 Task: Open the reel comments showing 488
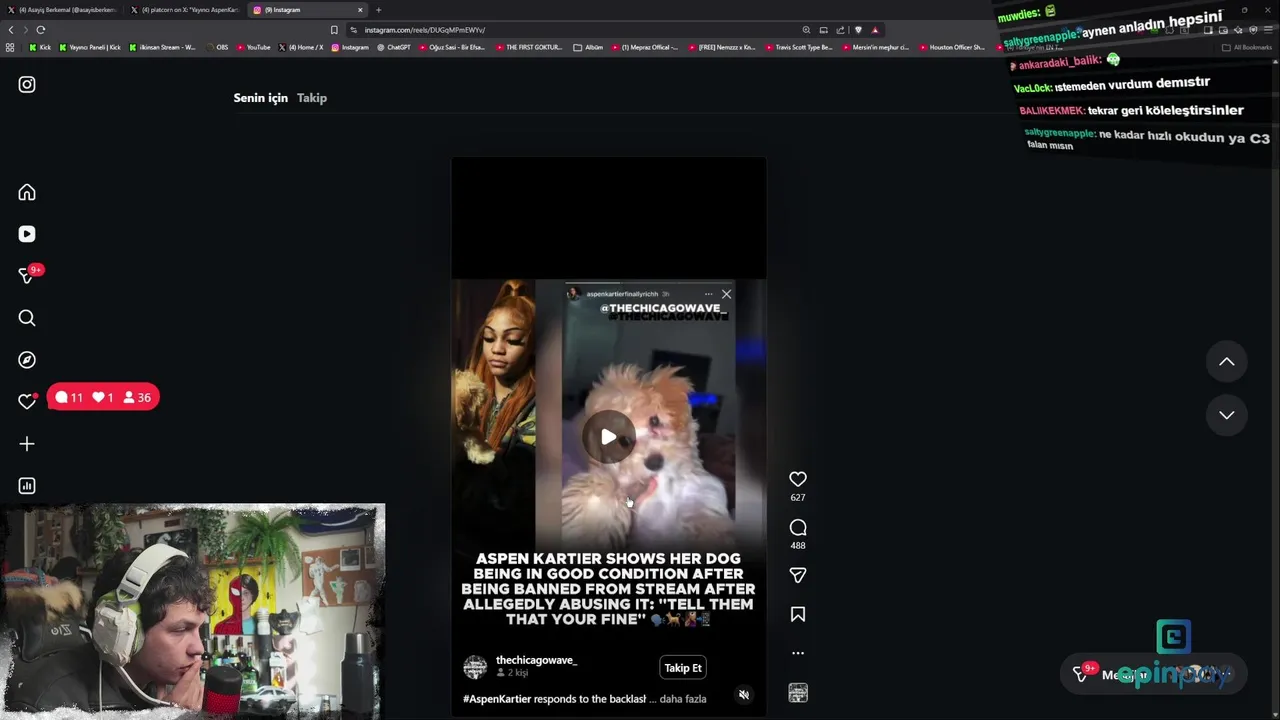(798, 528)
